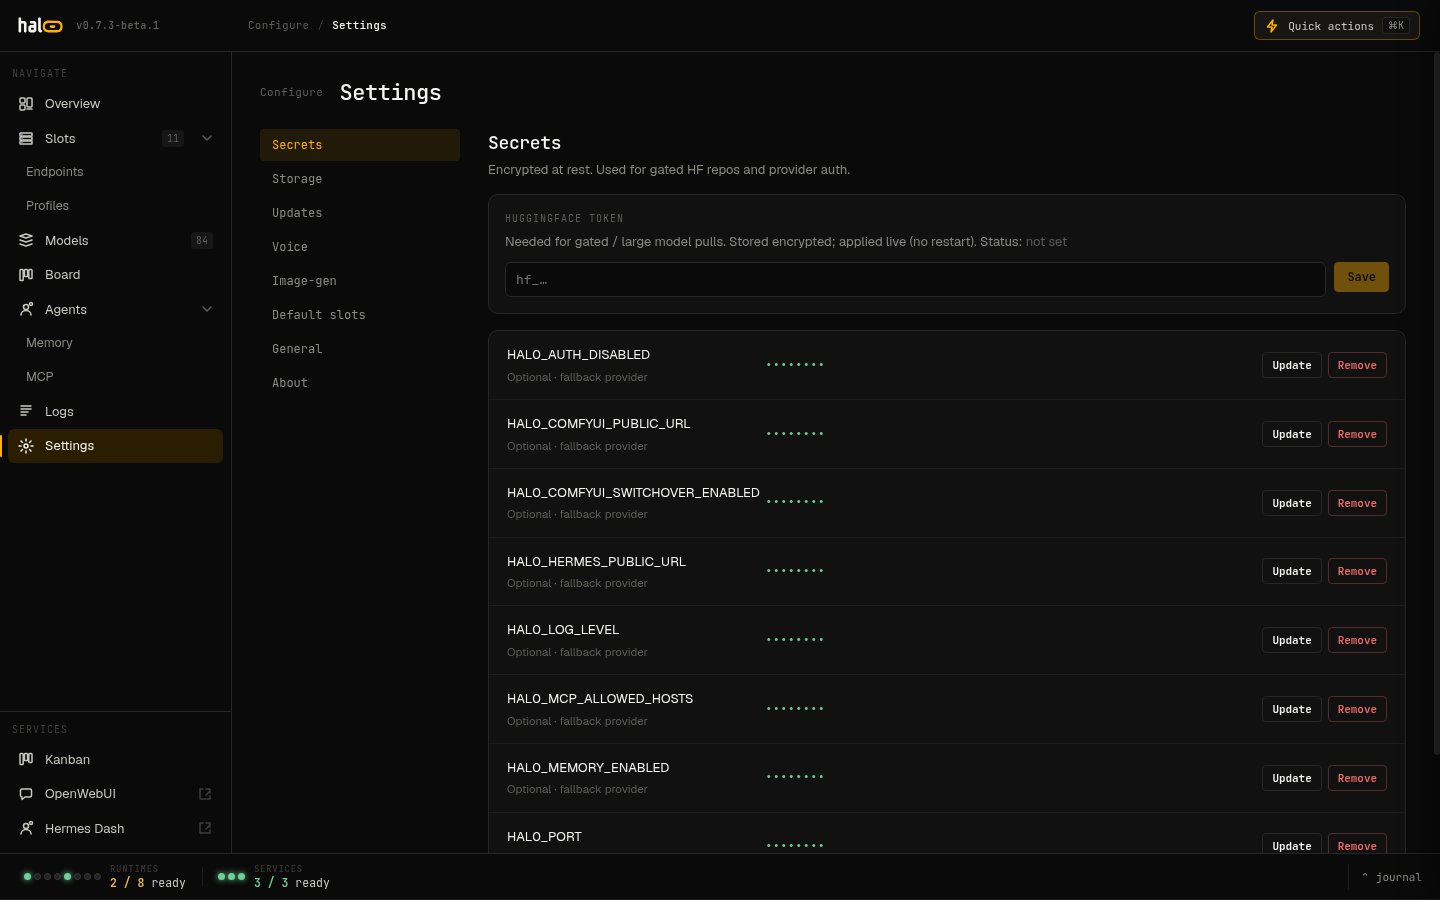Click the Models layers icon
The height and width of the screenshot is (900, 1440).
pos(26,241)
